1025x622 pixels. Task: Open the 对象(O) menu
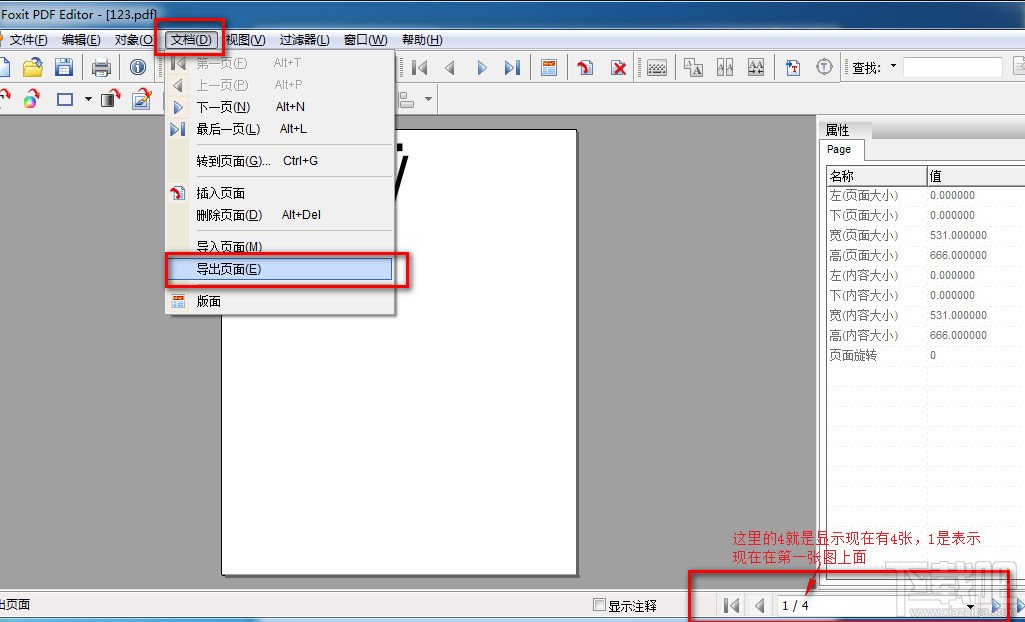pyautogui.click(x=134, y=40)
